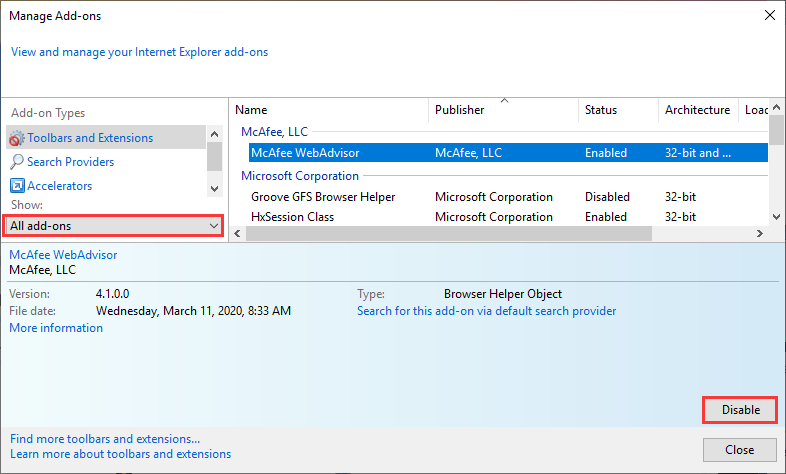Click the file date Wednesday, March 11, 2020

point(193,311)
